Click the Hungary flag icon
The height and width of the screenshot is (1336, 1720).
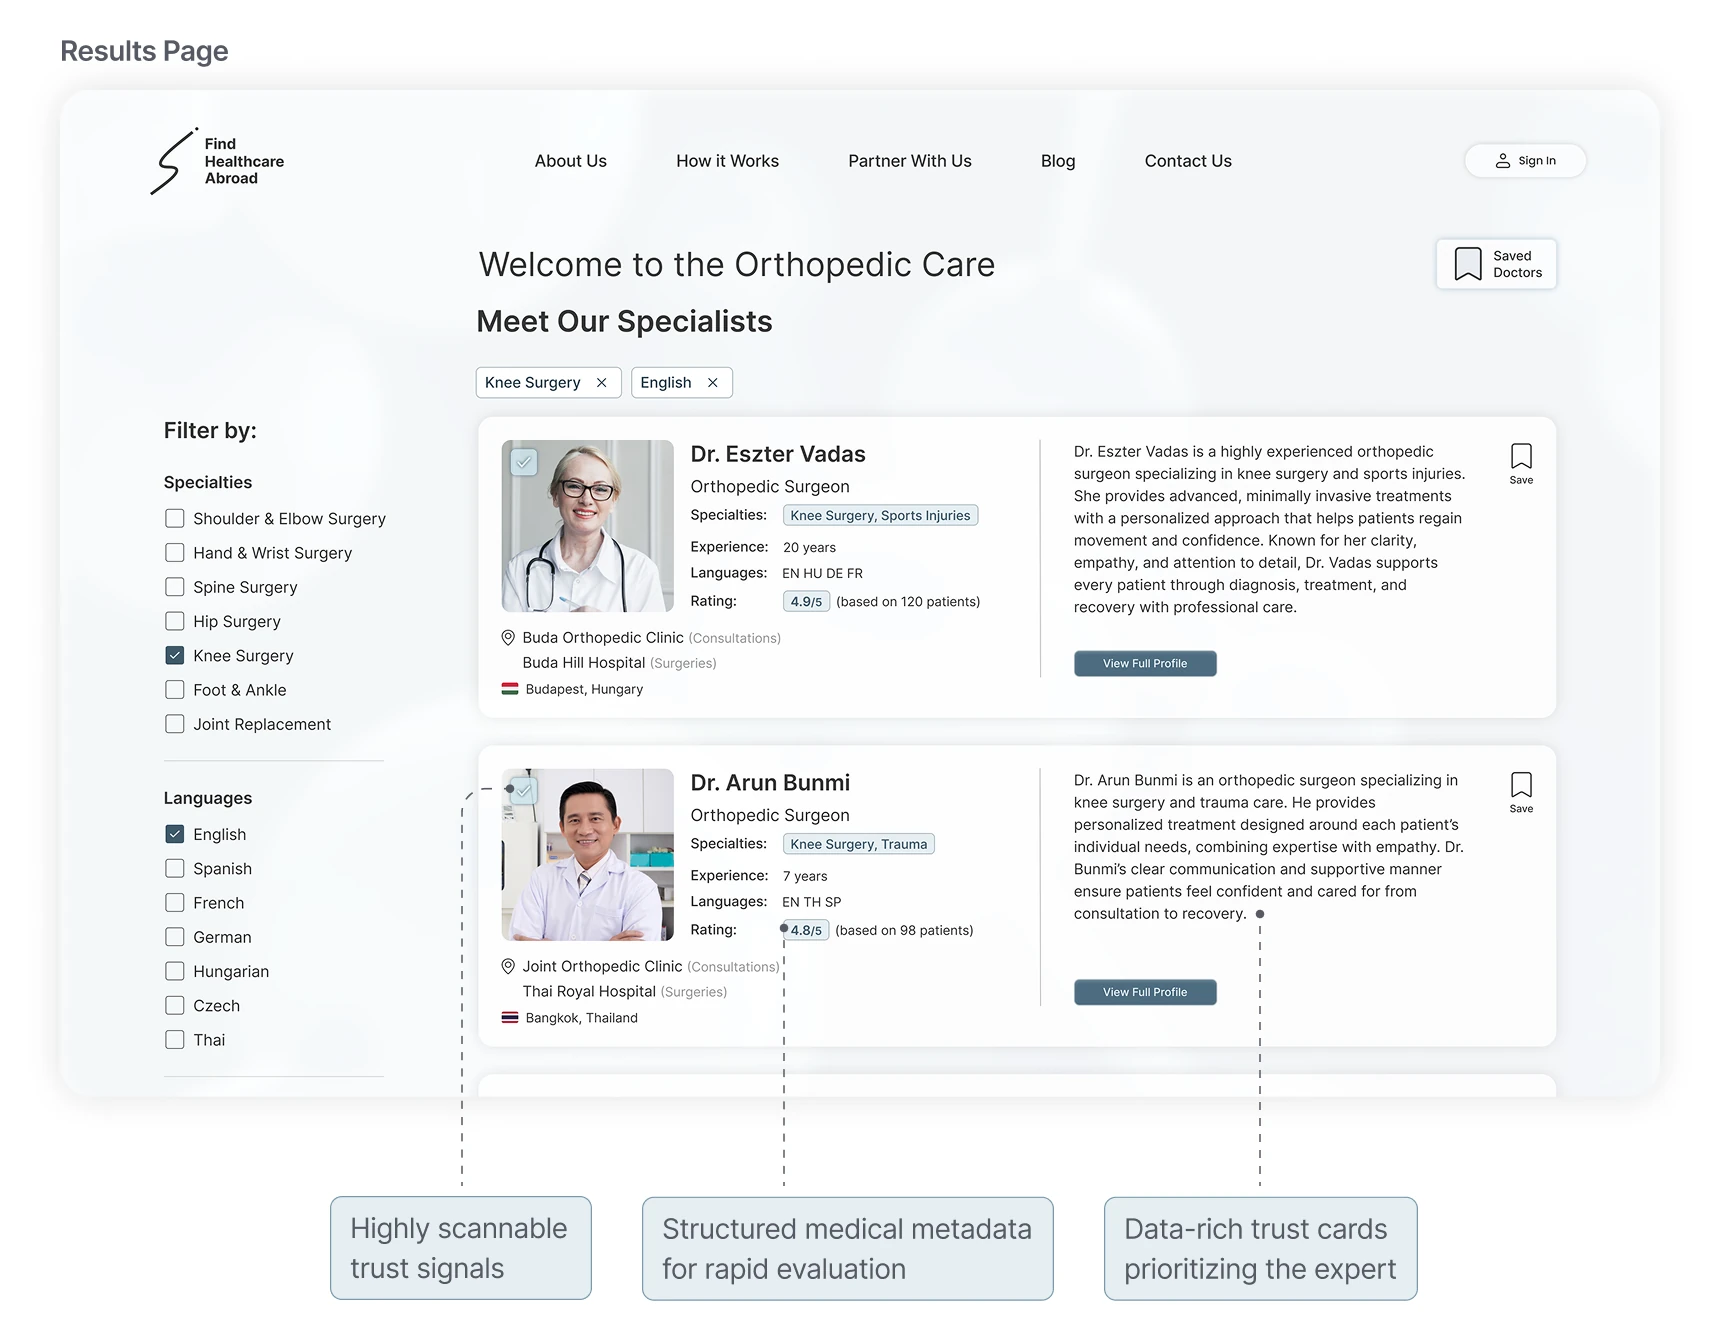(510, 689)
